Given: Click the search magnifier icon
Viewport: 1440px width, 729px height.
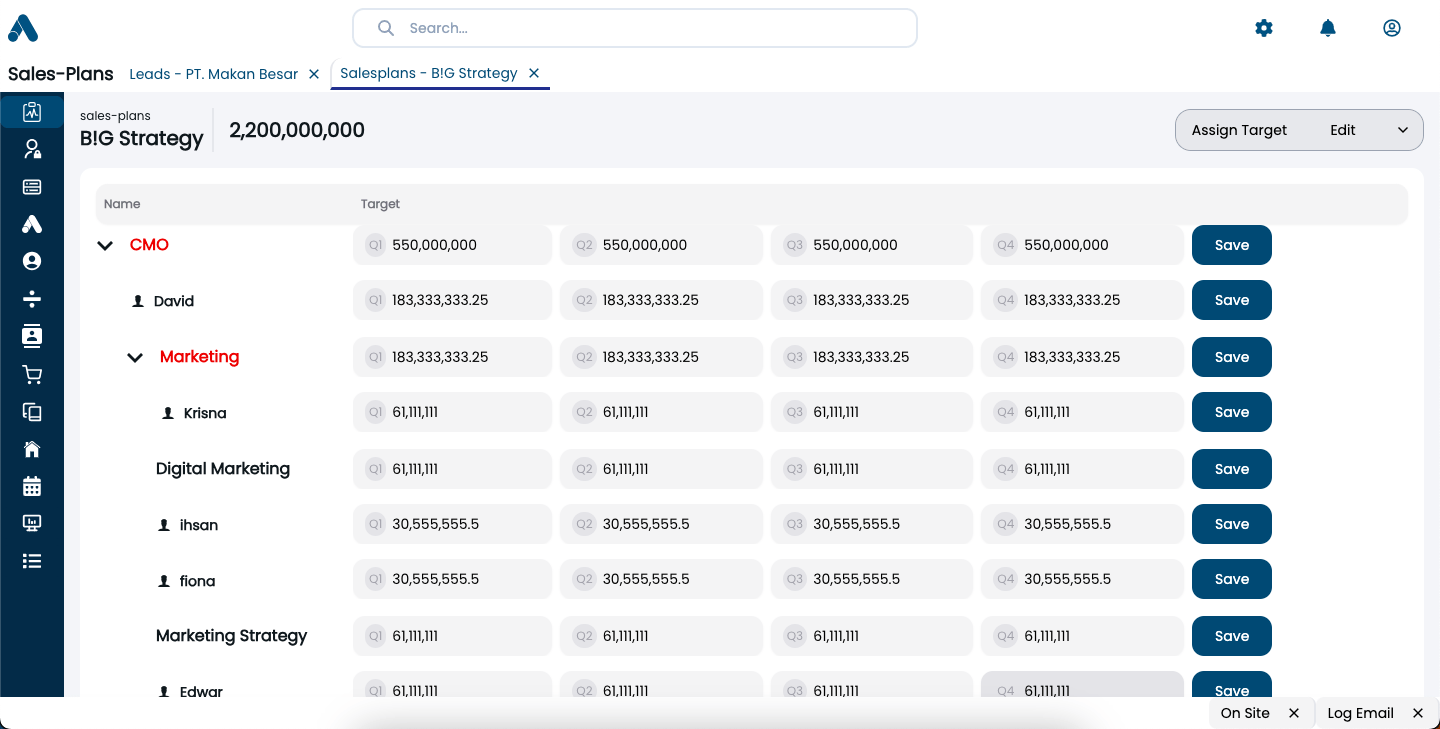Looking at the screenshot, I should [385, 28].
